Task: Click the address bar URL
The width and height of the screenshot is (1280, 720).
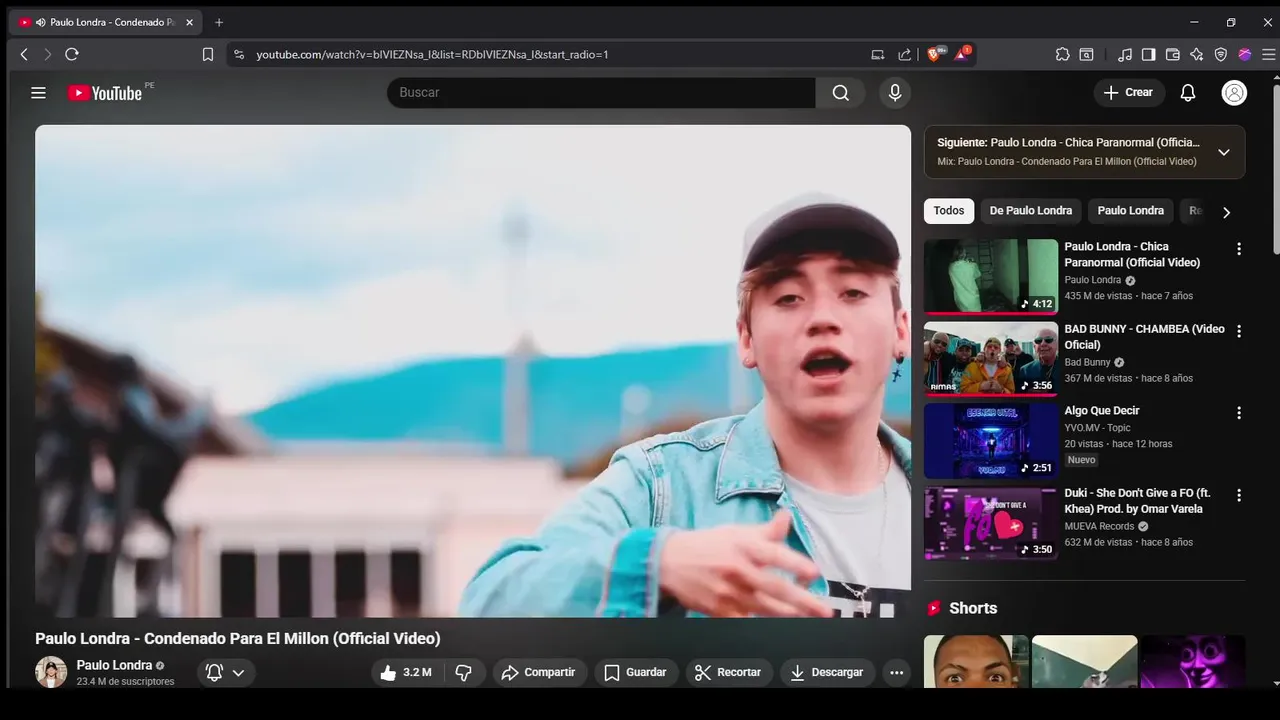Action: click(432, 55)
